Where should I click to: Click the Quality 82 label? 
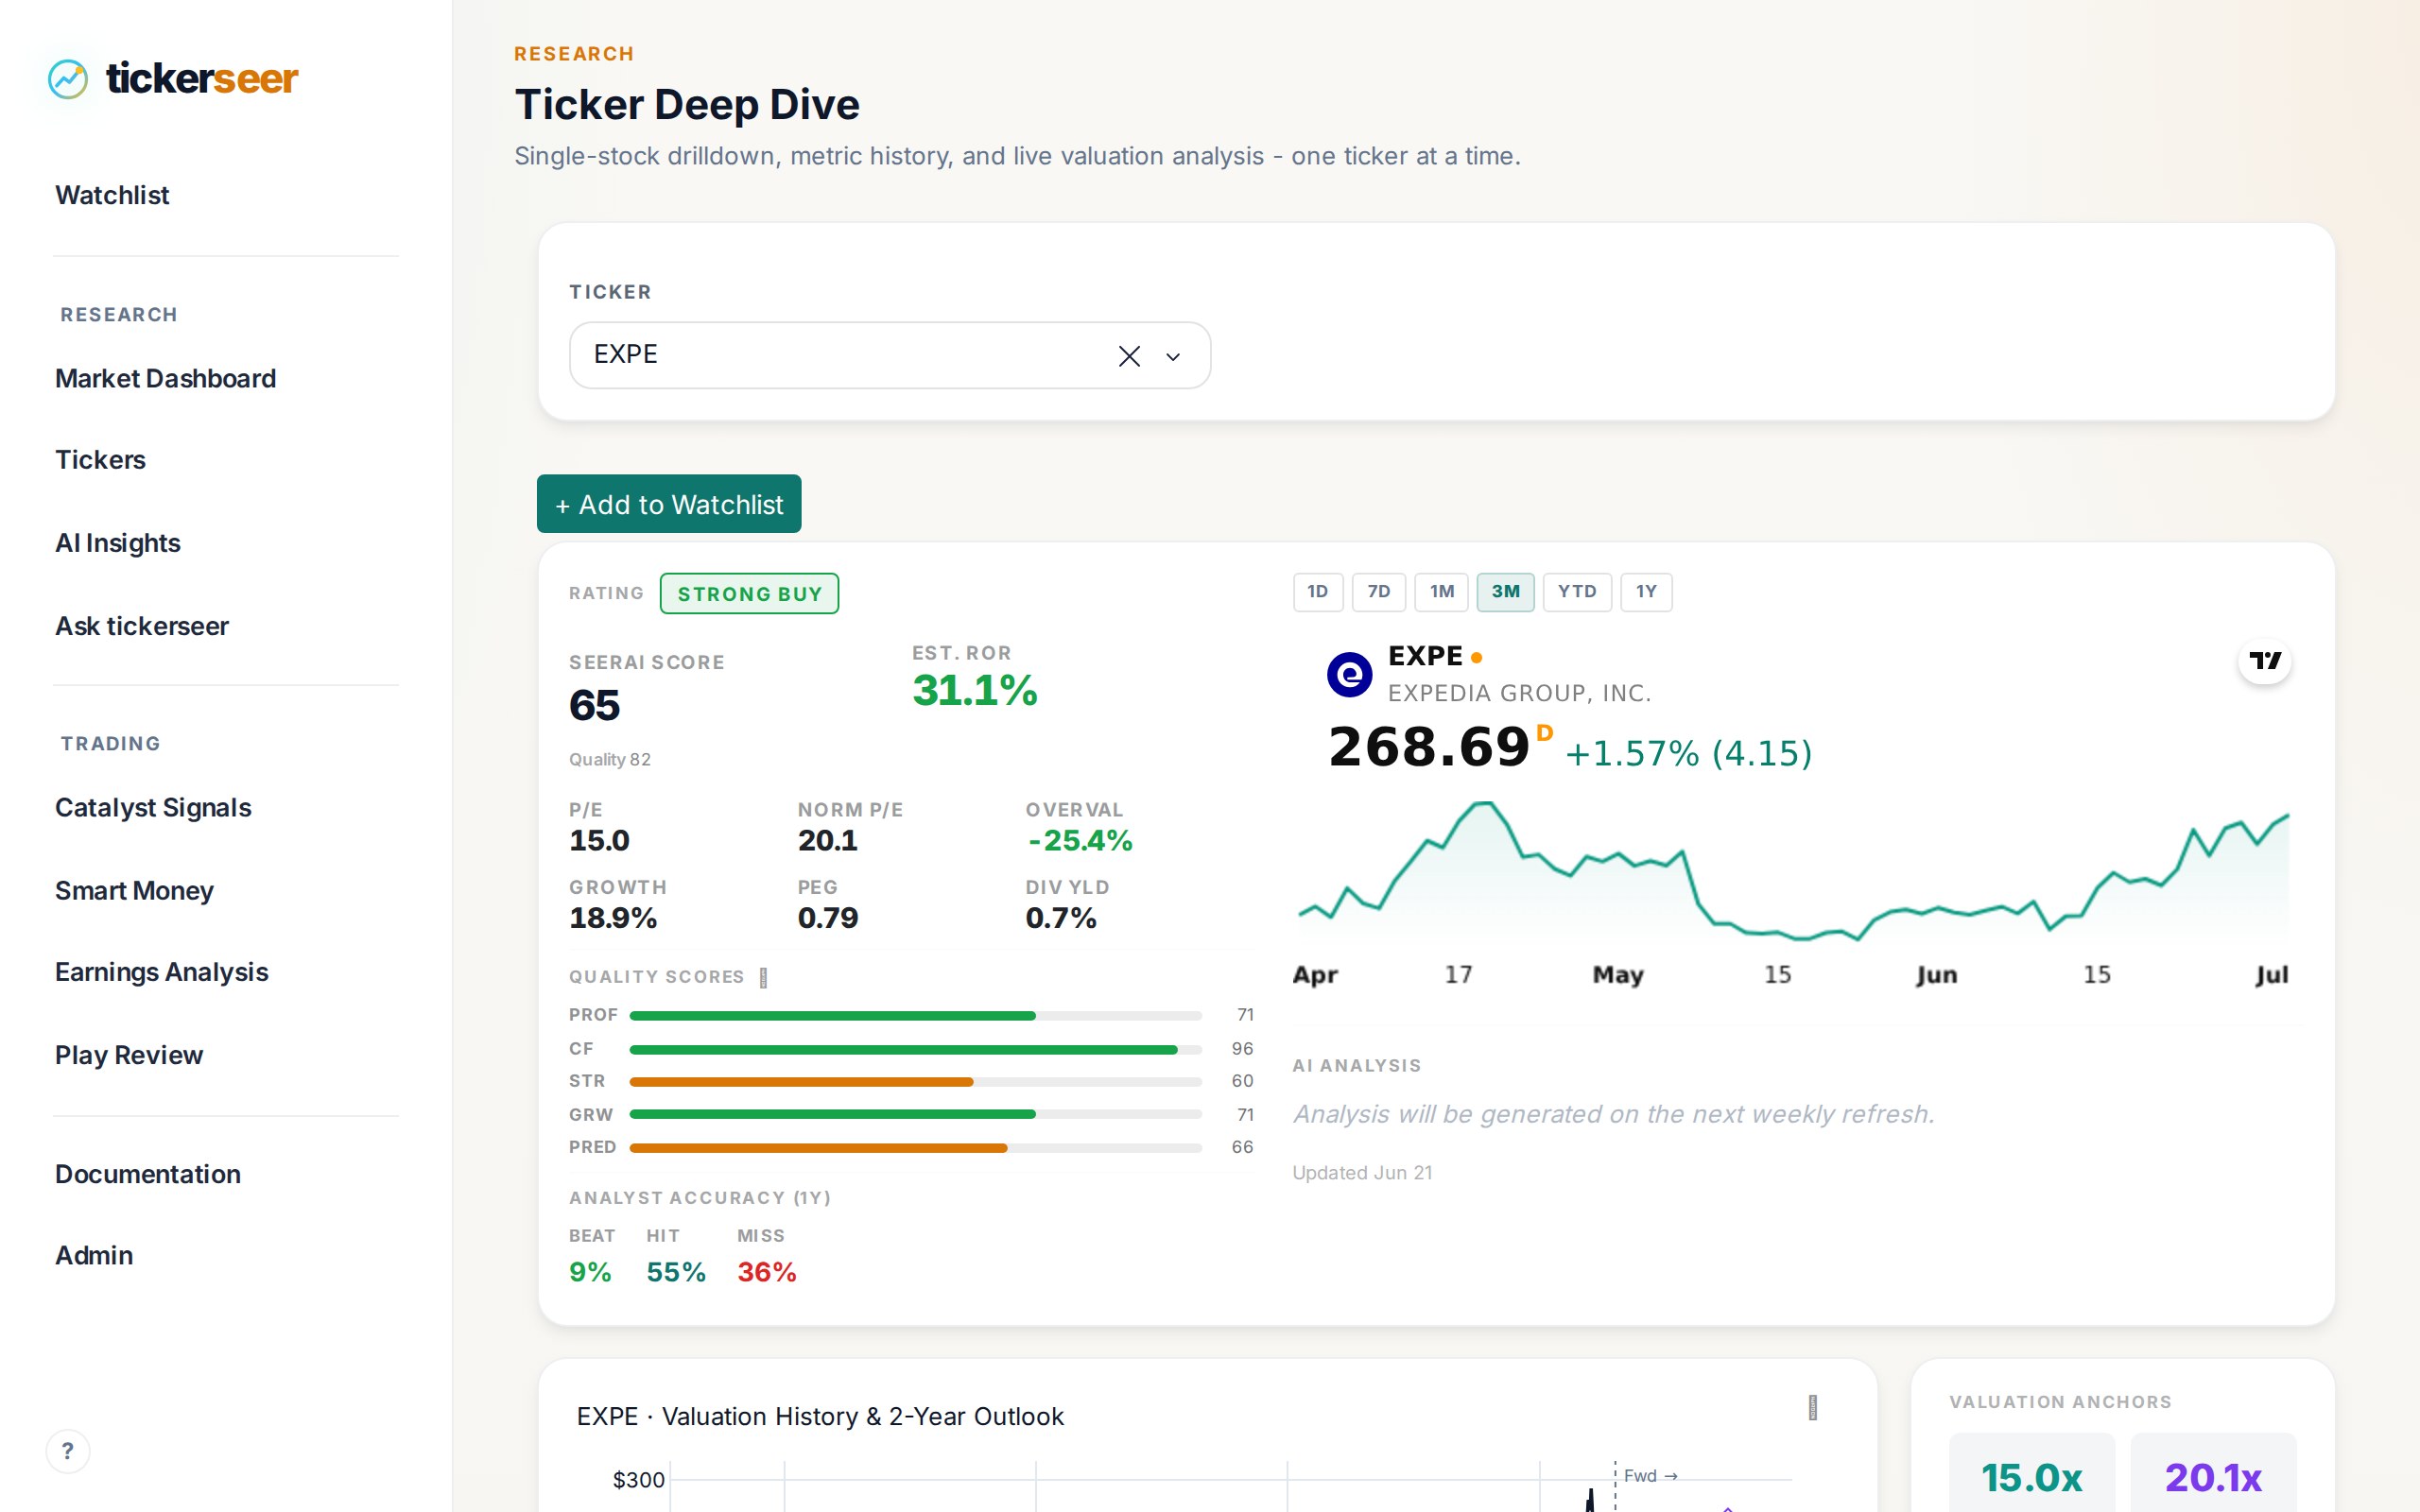point(610,760)
